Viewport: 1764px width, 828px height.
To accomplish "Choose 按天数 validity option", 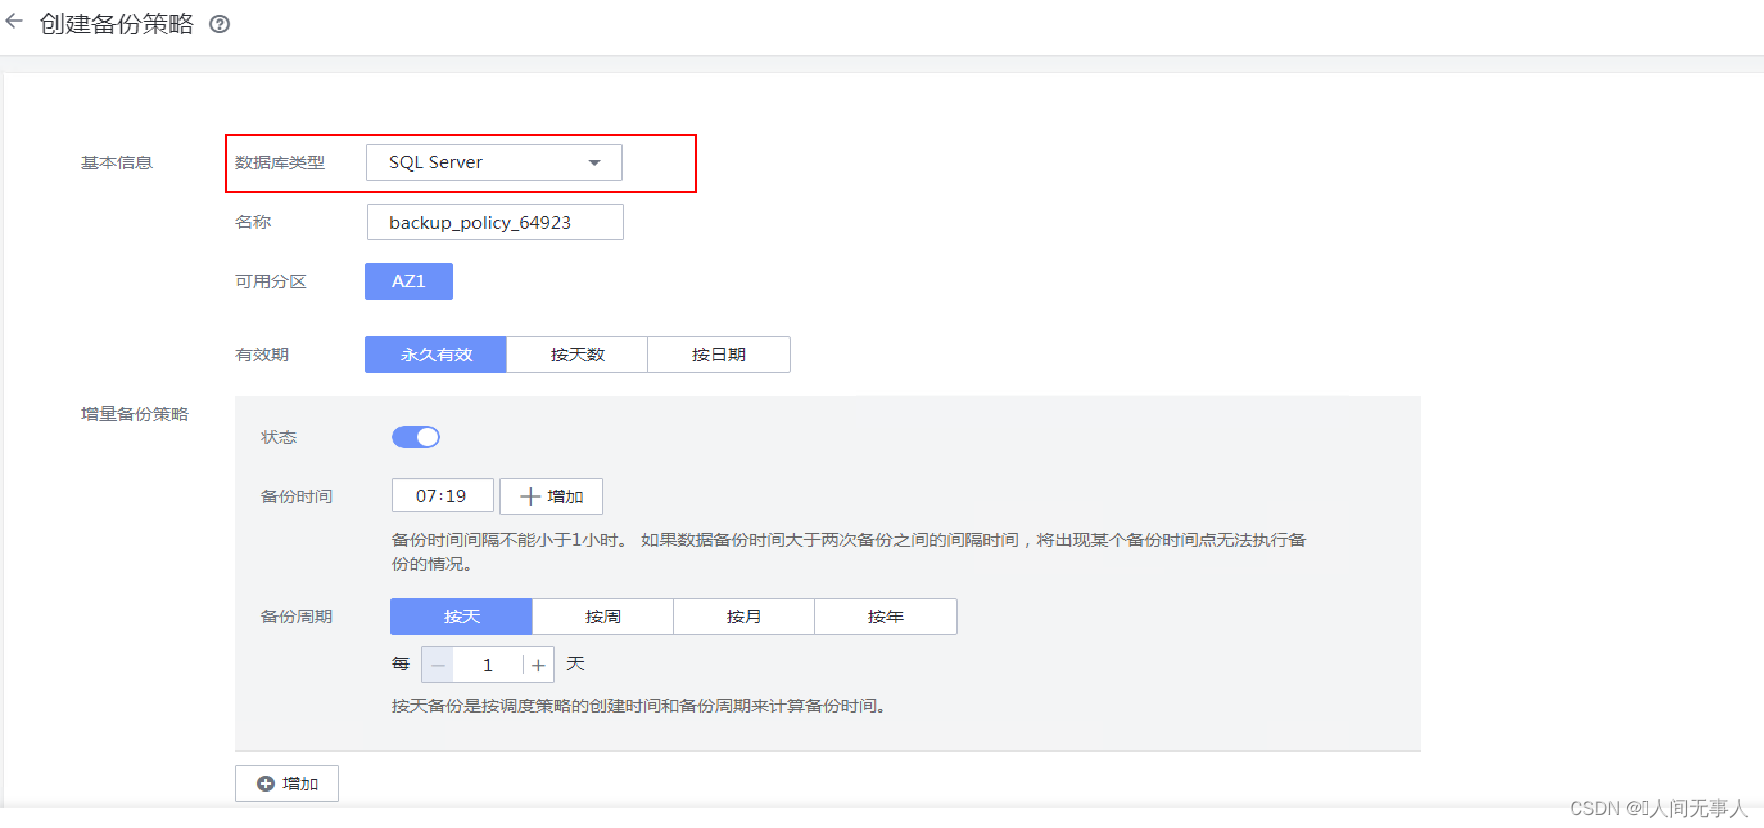I will point(577,354).
